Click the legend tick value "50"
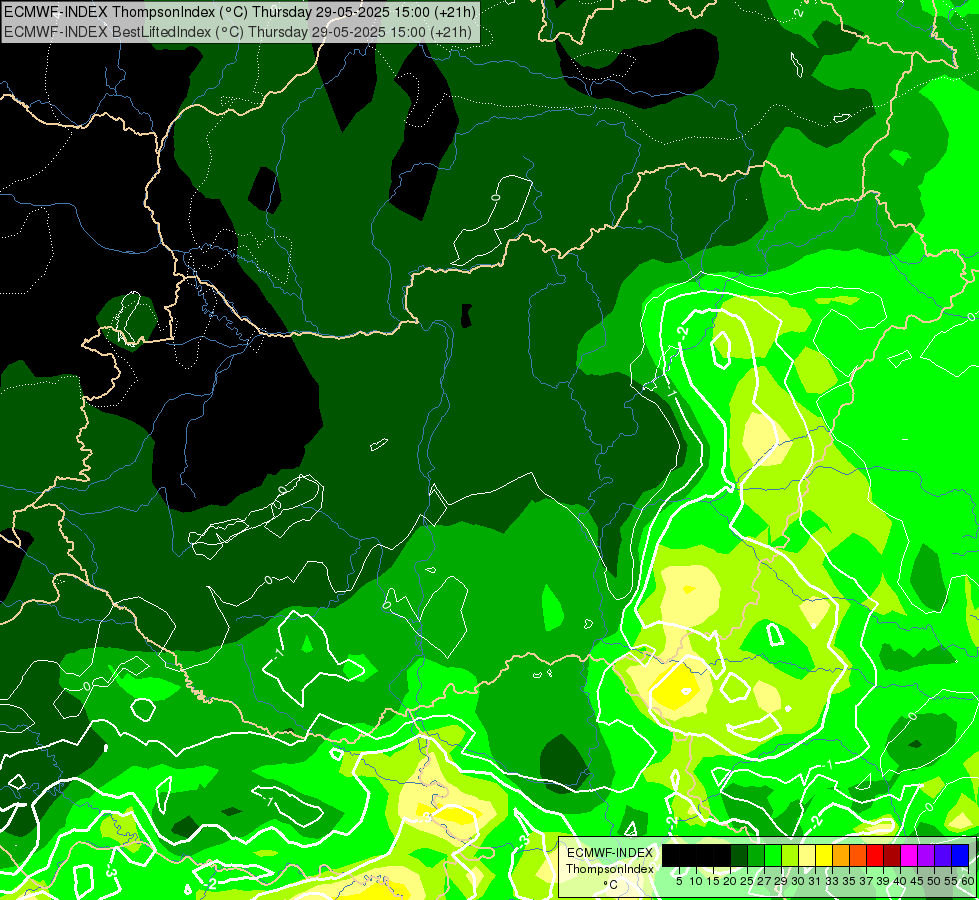Viewport: 979px width, 900px height. click(x=935, y=881)
